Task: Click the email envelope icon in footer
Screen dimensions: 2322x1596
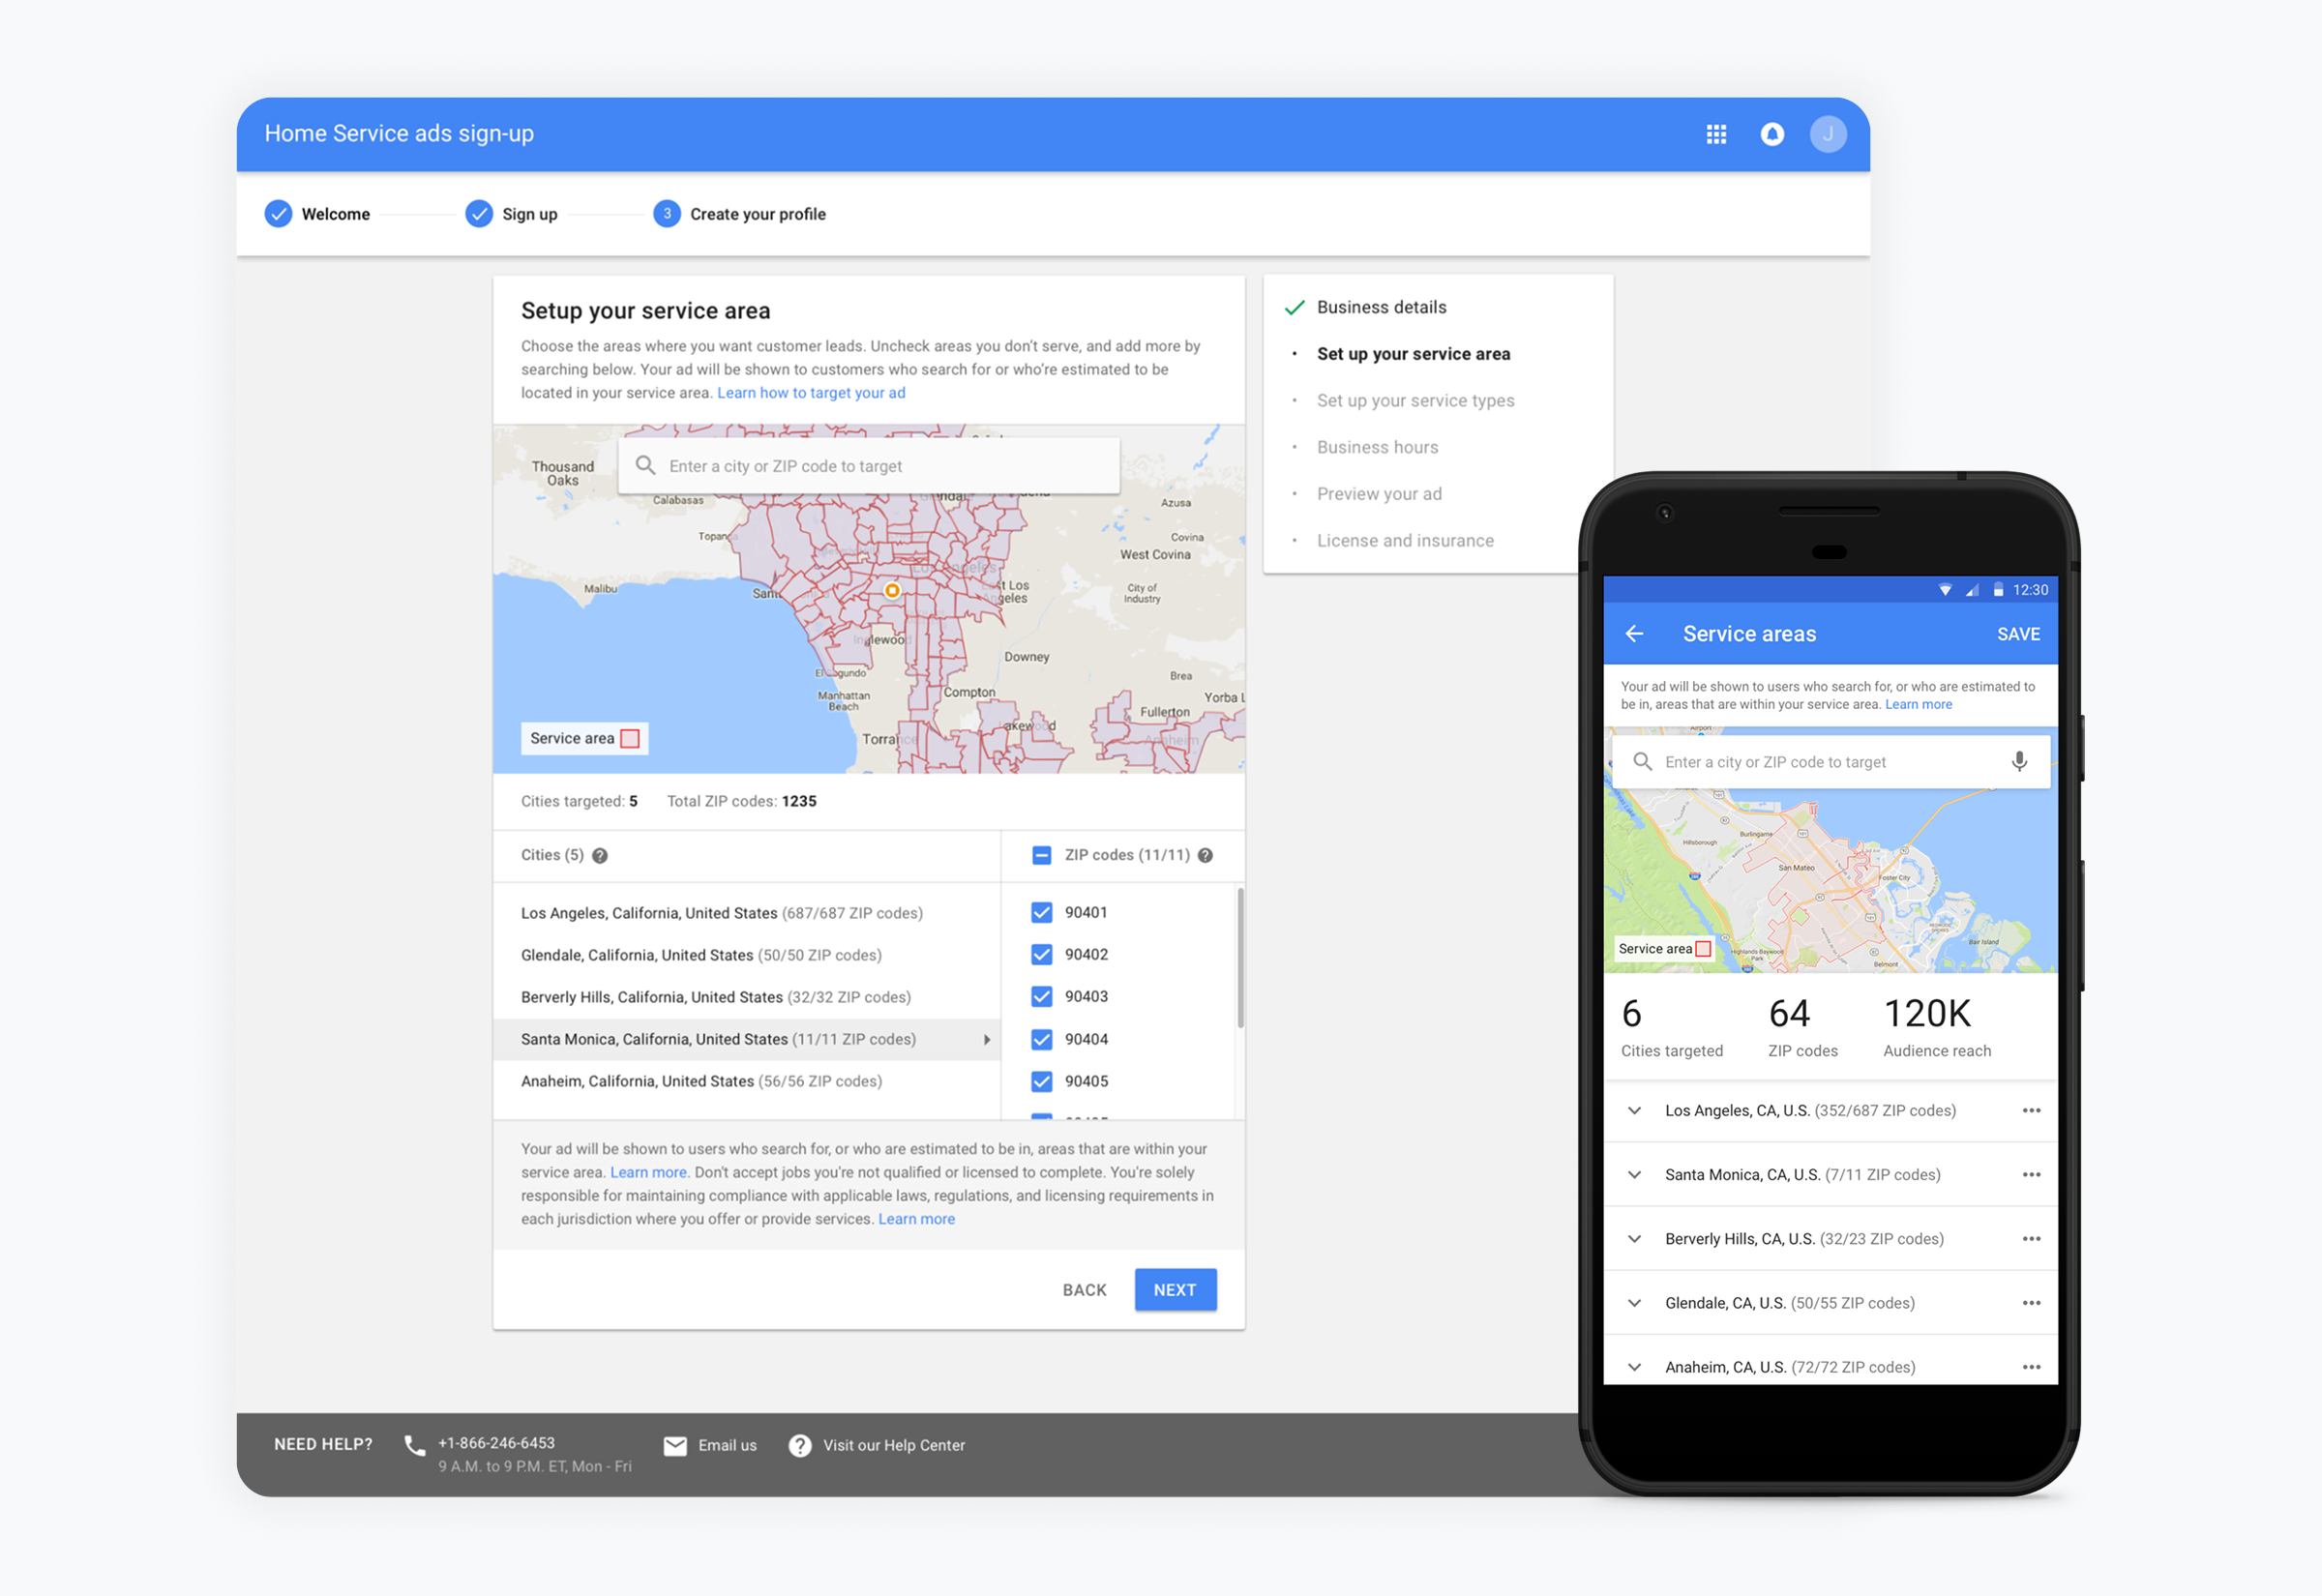Action: (675, 1446)
